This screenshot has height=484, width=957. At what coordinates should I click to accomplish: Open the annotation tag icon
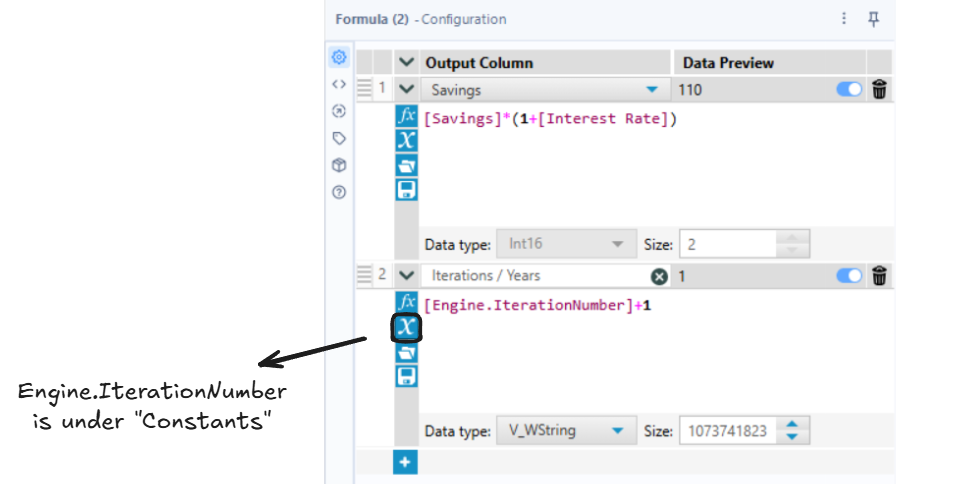[339, 139]
